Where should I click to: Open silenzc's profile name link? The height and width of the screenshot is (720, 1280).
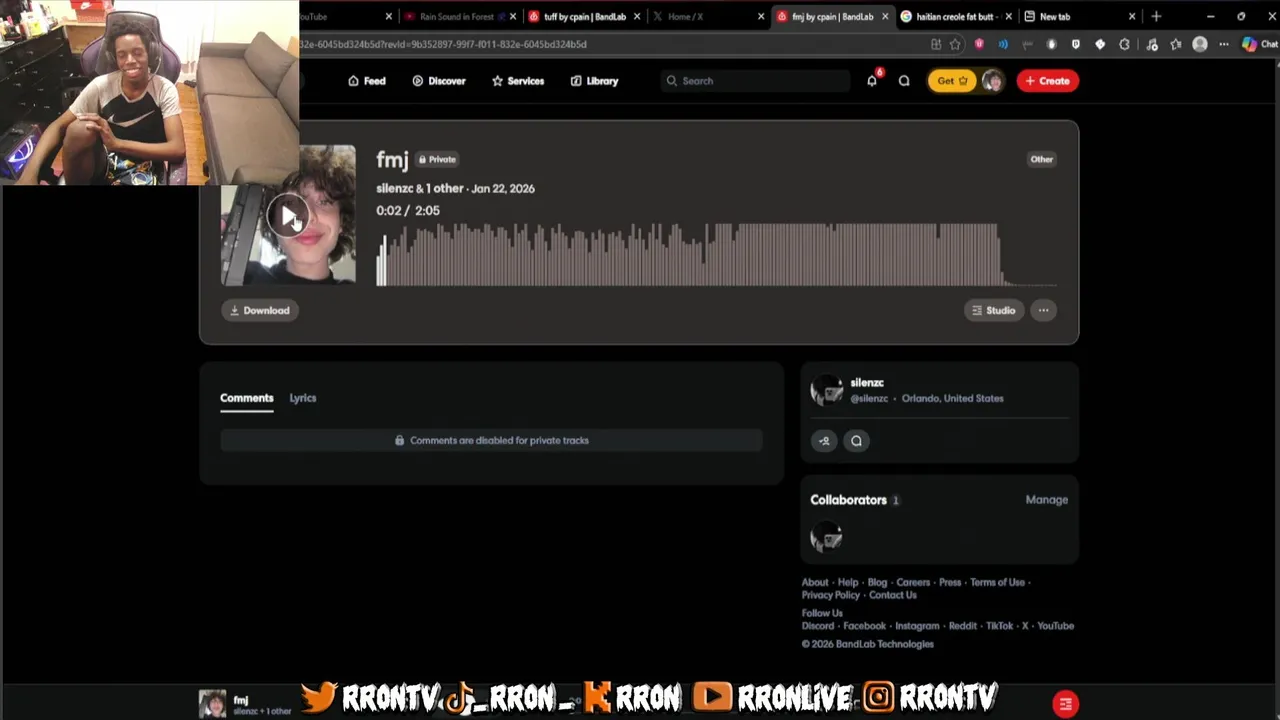point(867,383)
